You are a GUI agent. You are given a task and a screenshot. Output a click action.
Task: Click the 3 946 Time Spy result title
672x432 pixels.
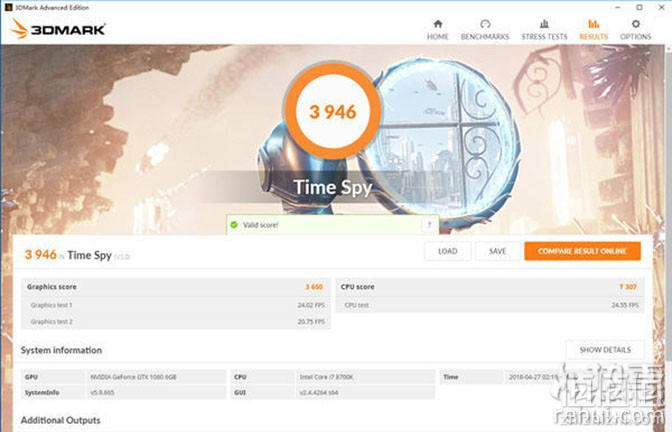click(77, 255)
